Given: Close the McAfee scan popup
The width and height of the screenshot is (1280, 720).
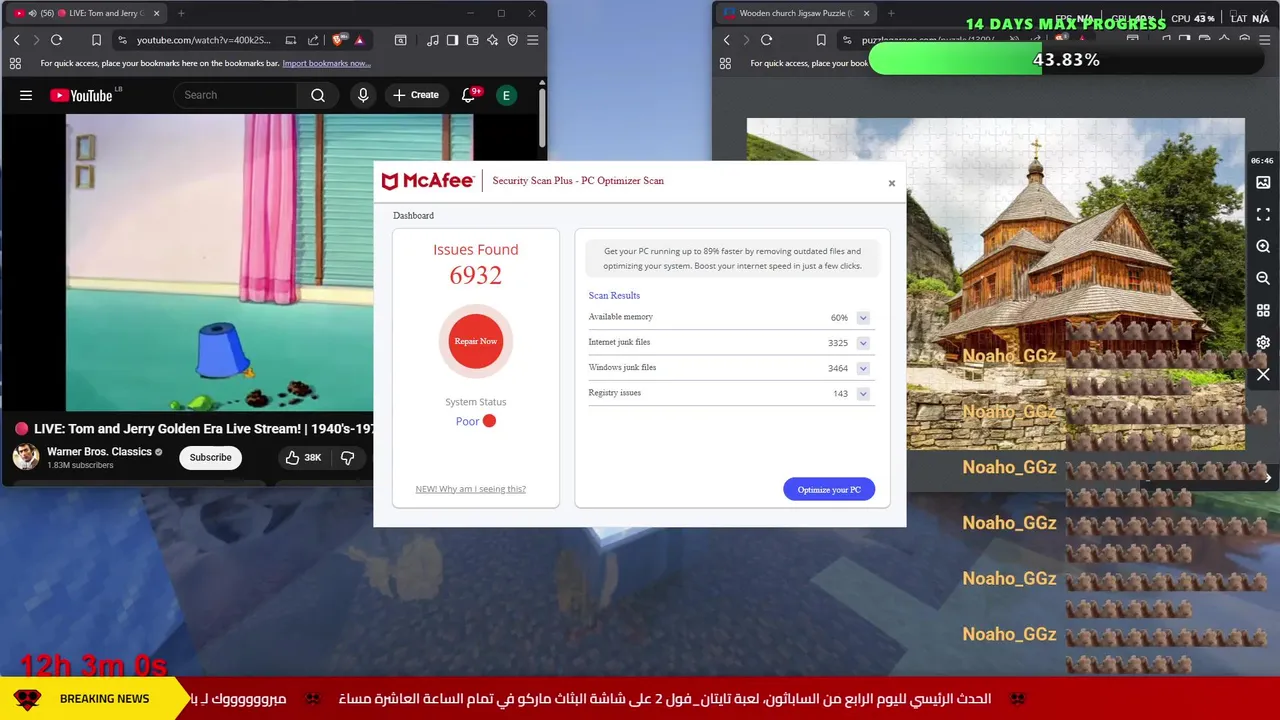Looking at the screenshot, I should 892,183.
